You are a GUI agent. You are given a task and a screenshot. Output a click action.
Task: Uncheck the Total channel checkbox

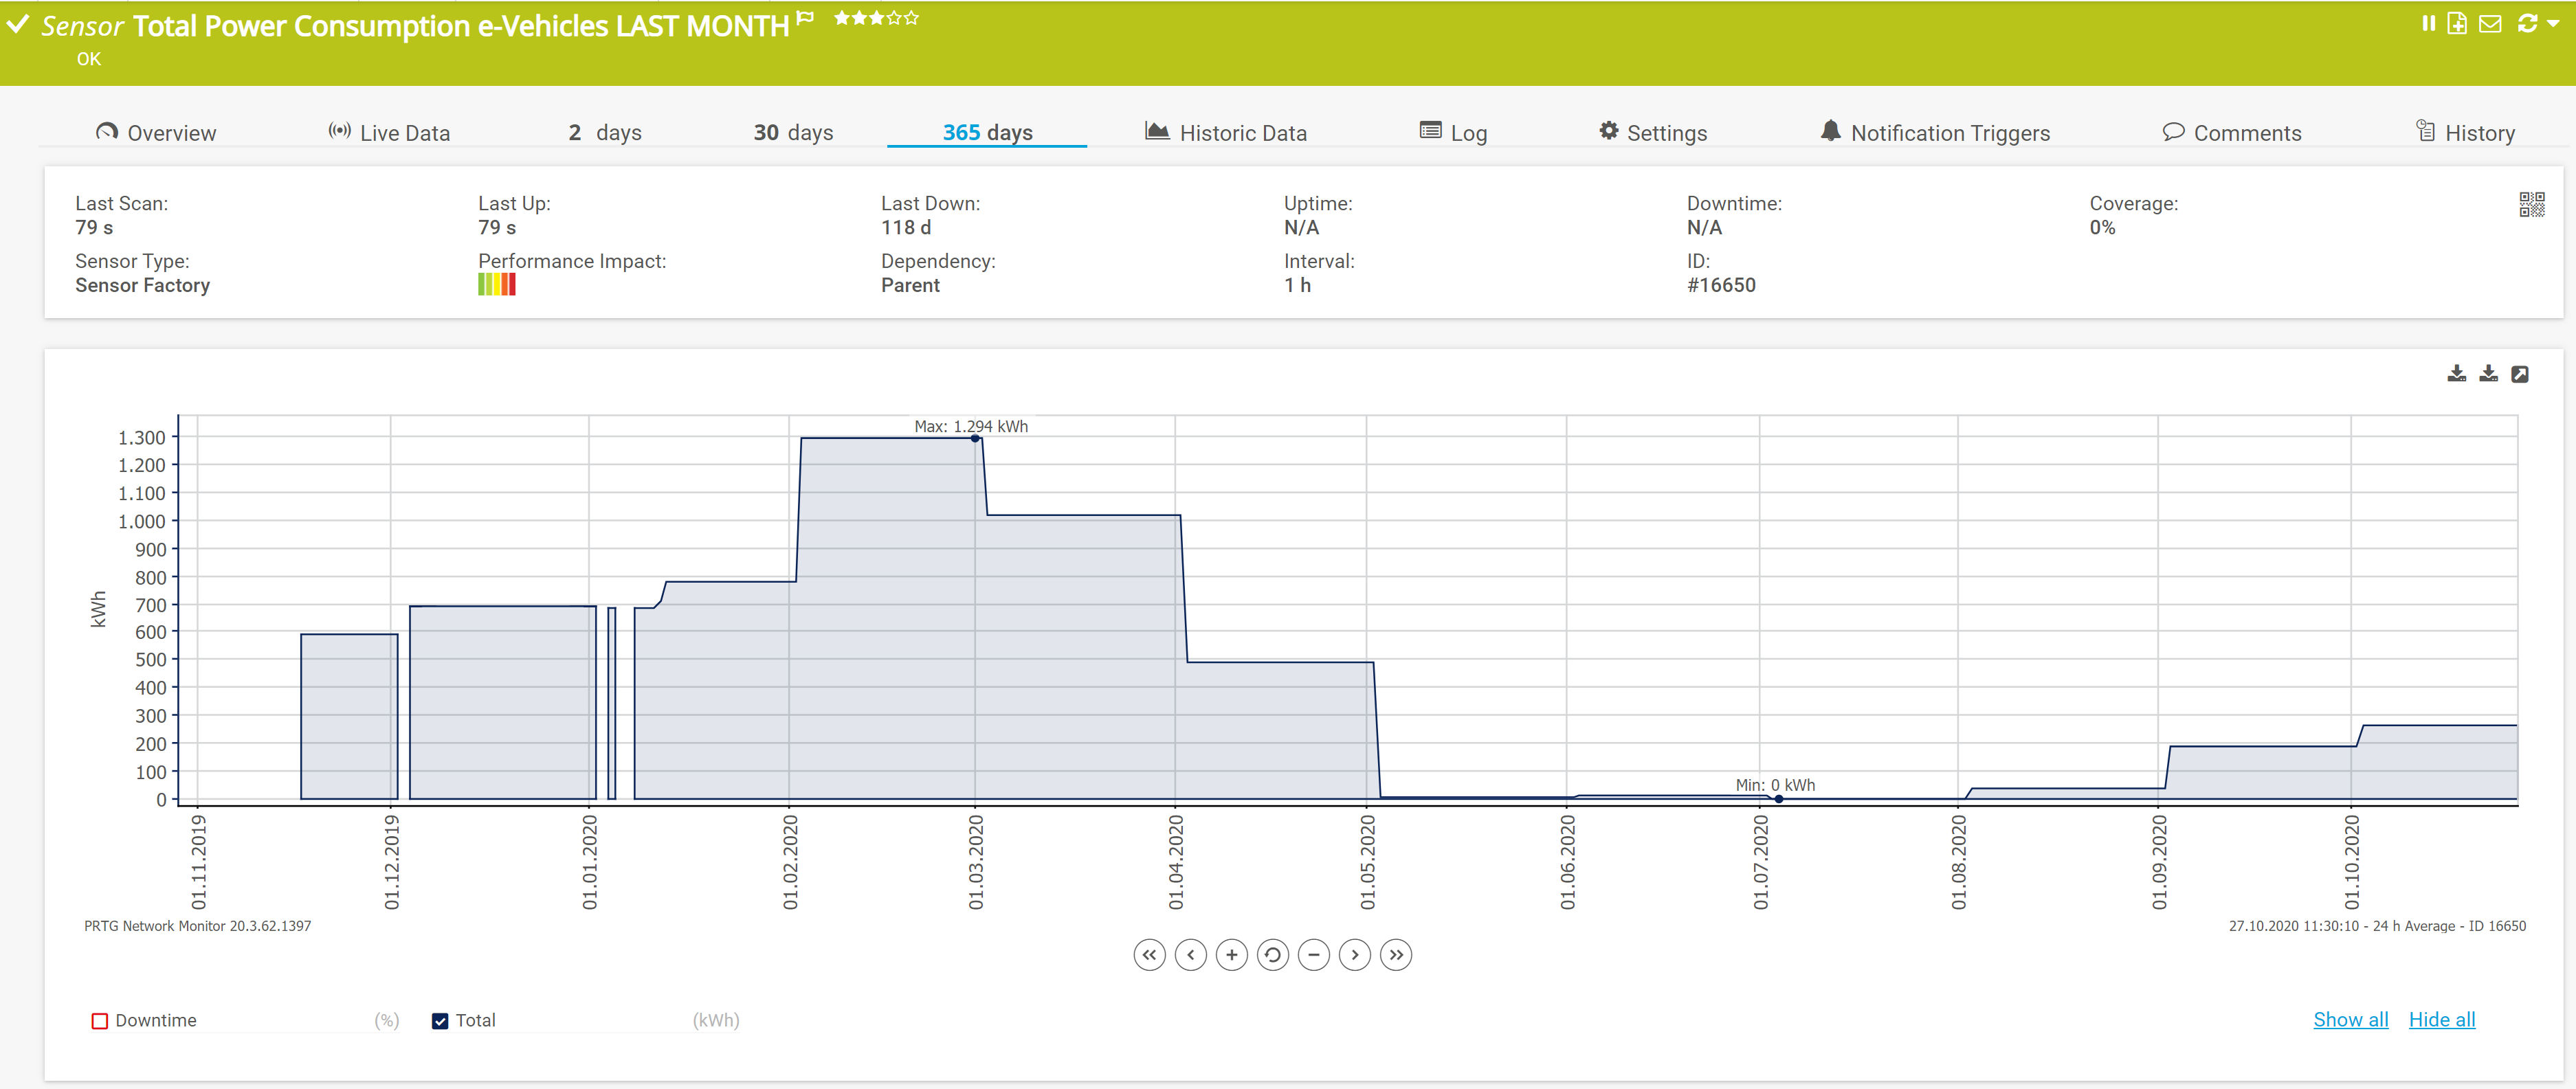tap(440, 1021)
